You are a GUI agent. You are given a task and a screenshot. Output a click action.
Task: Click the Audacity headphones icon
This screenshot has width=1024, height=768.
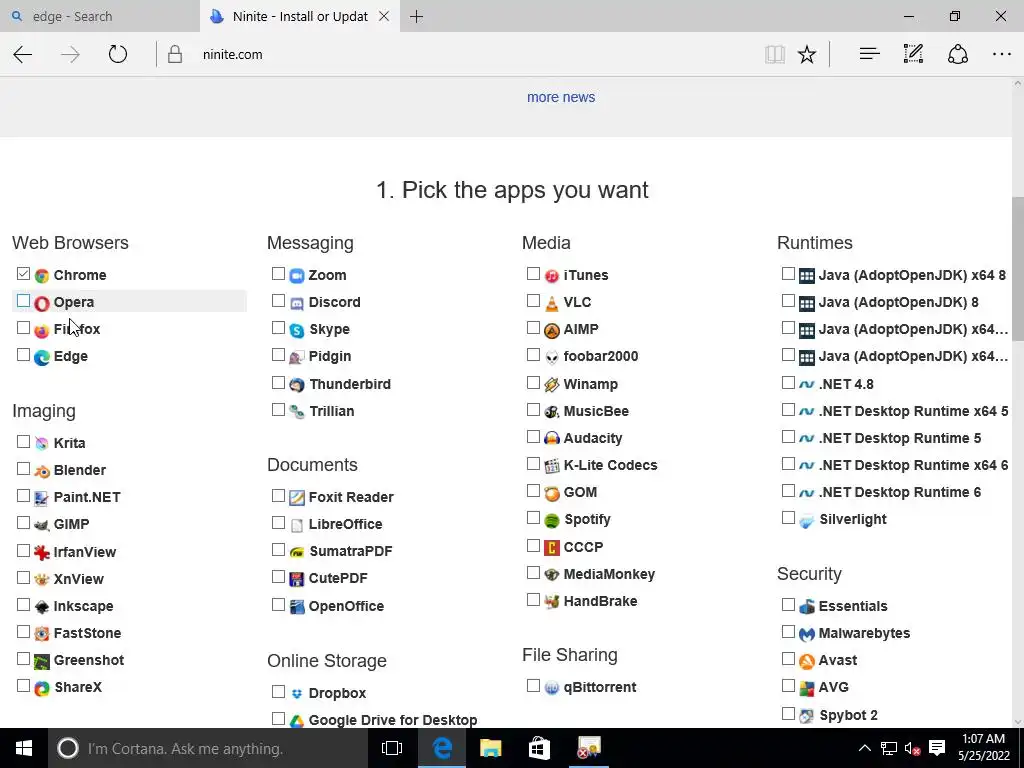click(552, 439)
